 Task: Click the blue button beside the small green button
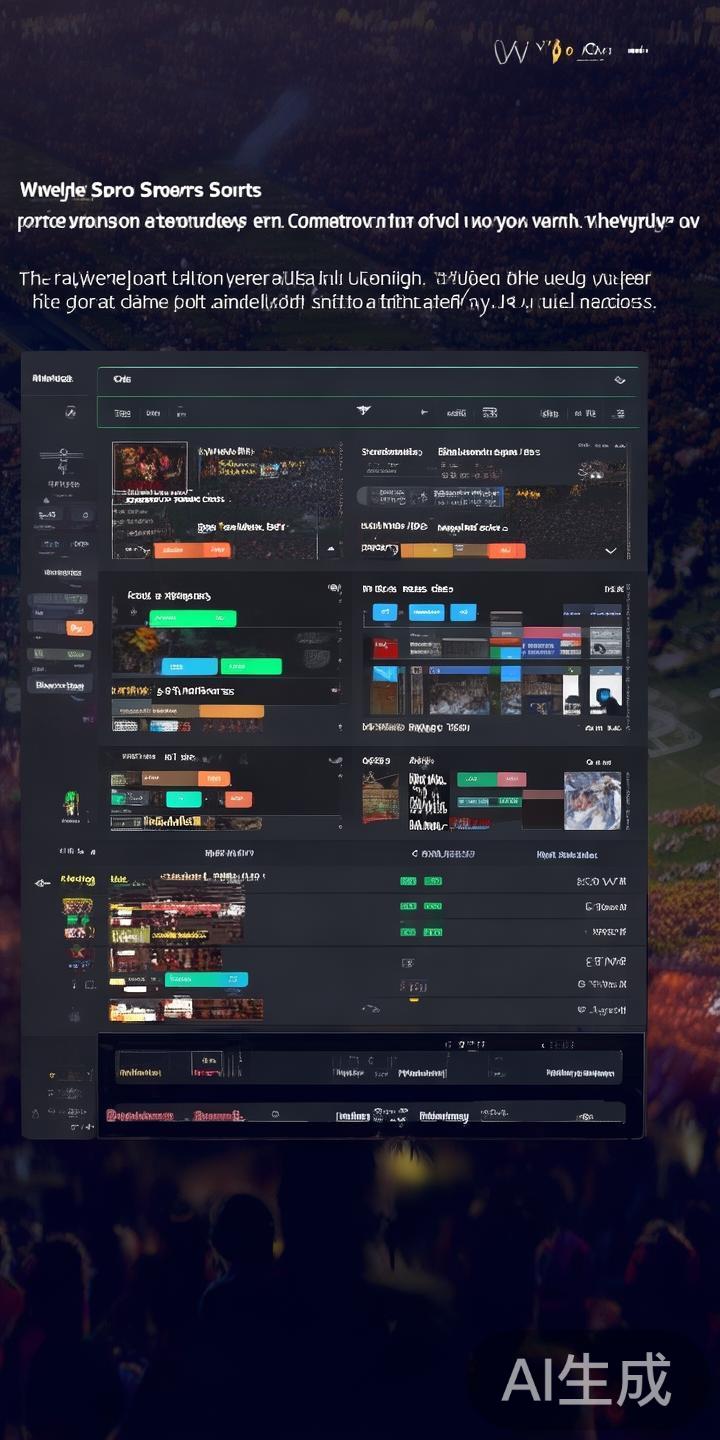coord(189,666)
